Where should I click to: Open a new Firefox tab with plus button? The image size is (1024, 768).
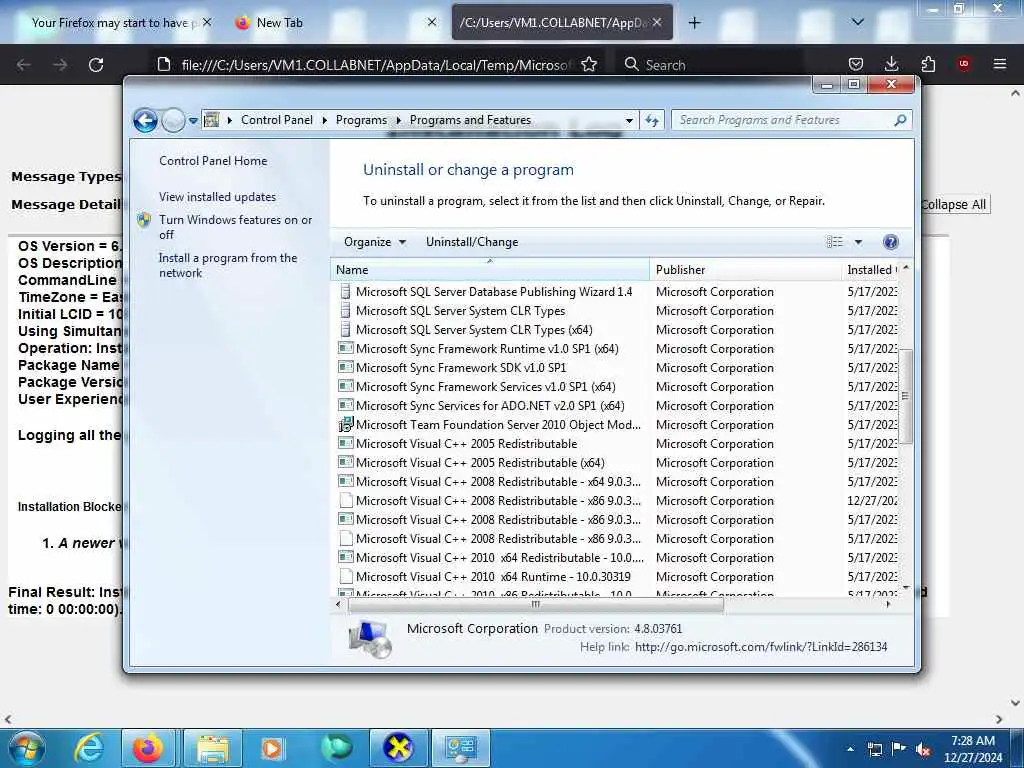point(694,23)
